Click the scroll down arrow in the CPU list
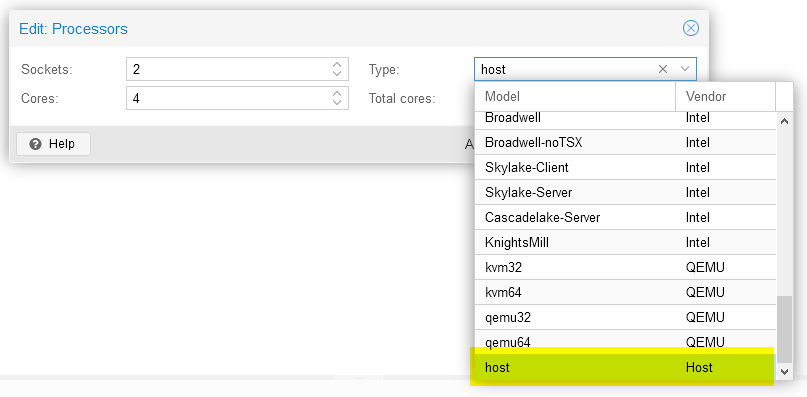 tap(784, 371)
